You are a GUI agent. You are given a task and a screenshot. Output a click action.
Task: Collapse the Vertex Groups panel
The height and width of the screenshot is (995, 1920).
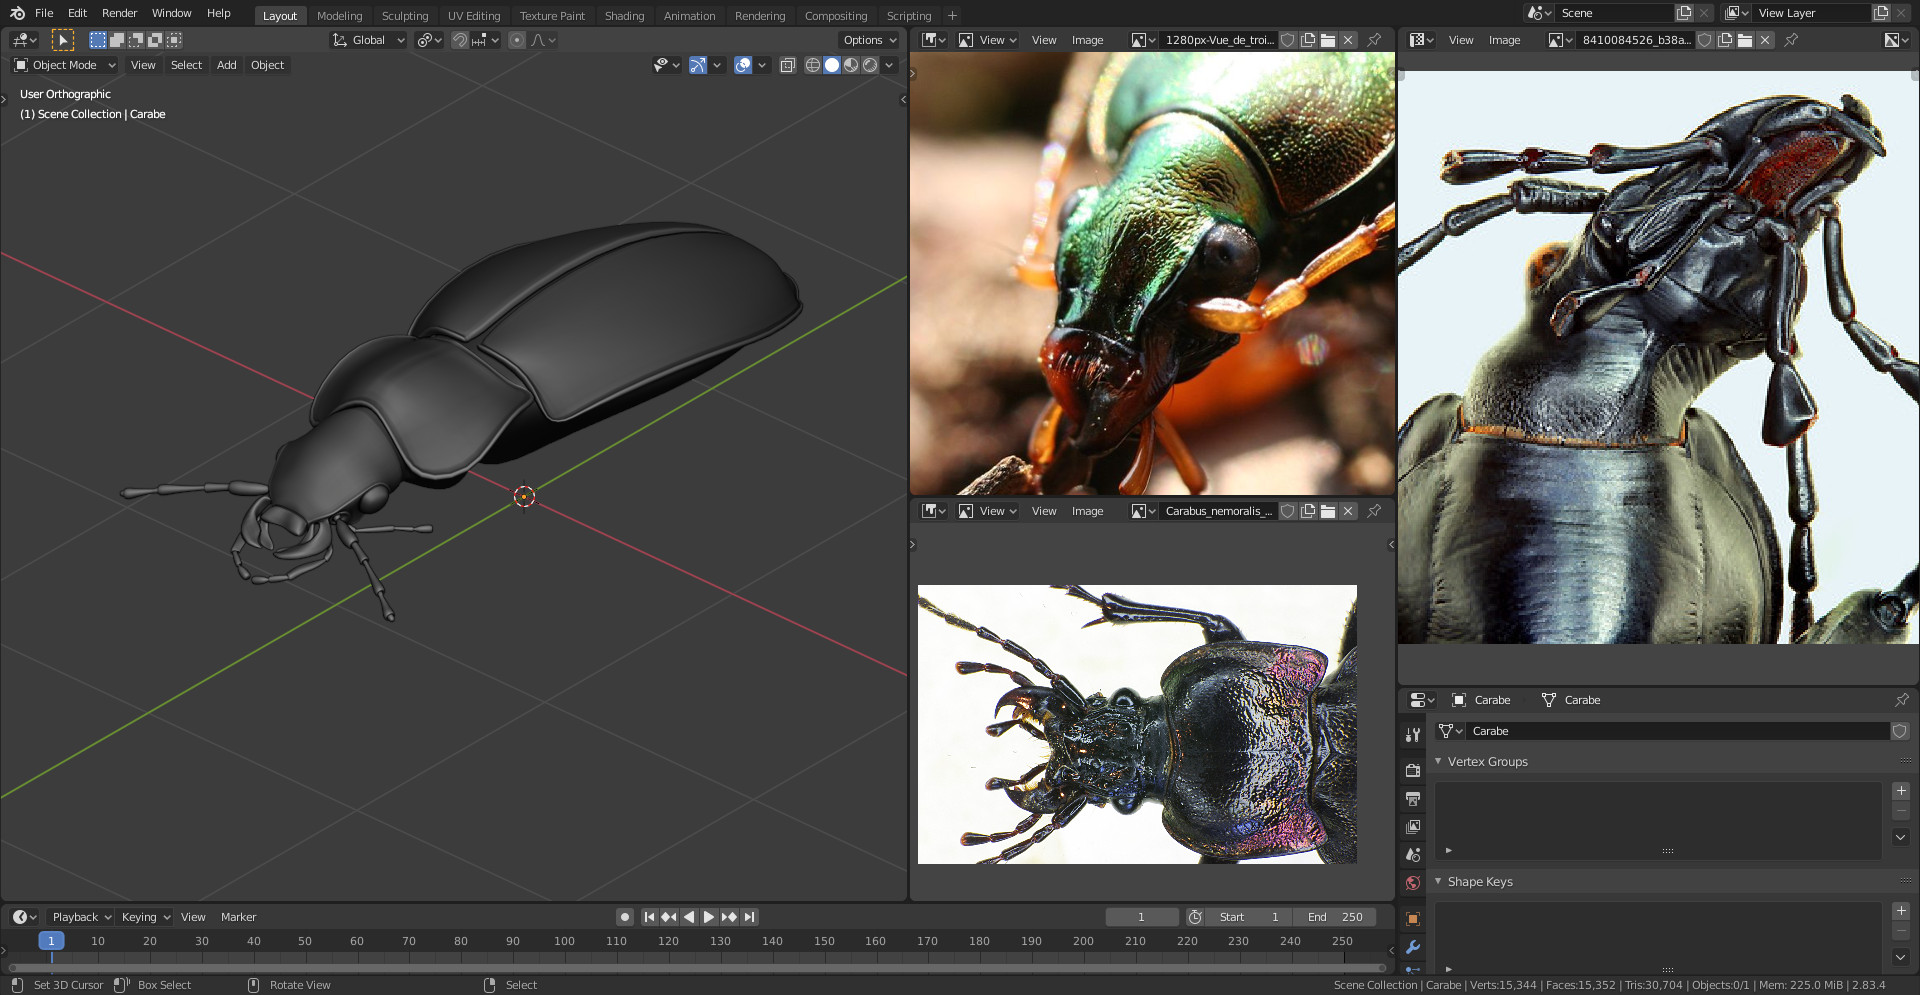pos(1439,761)
